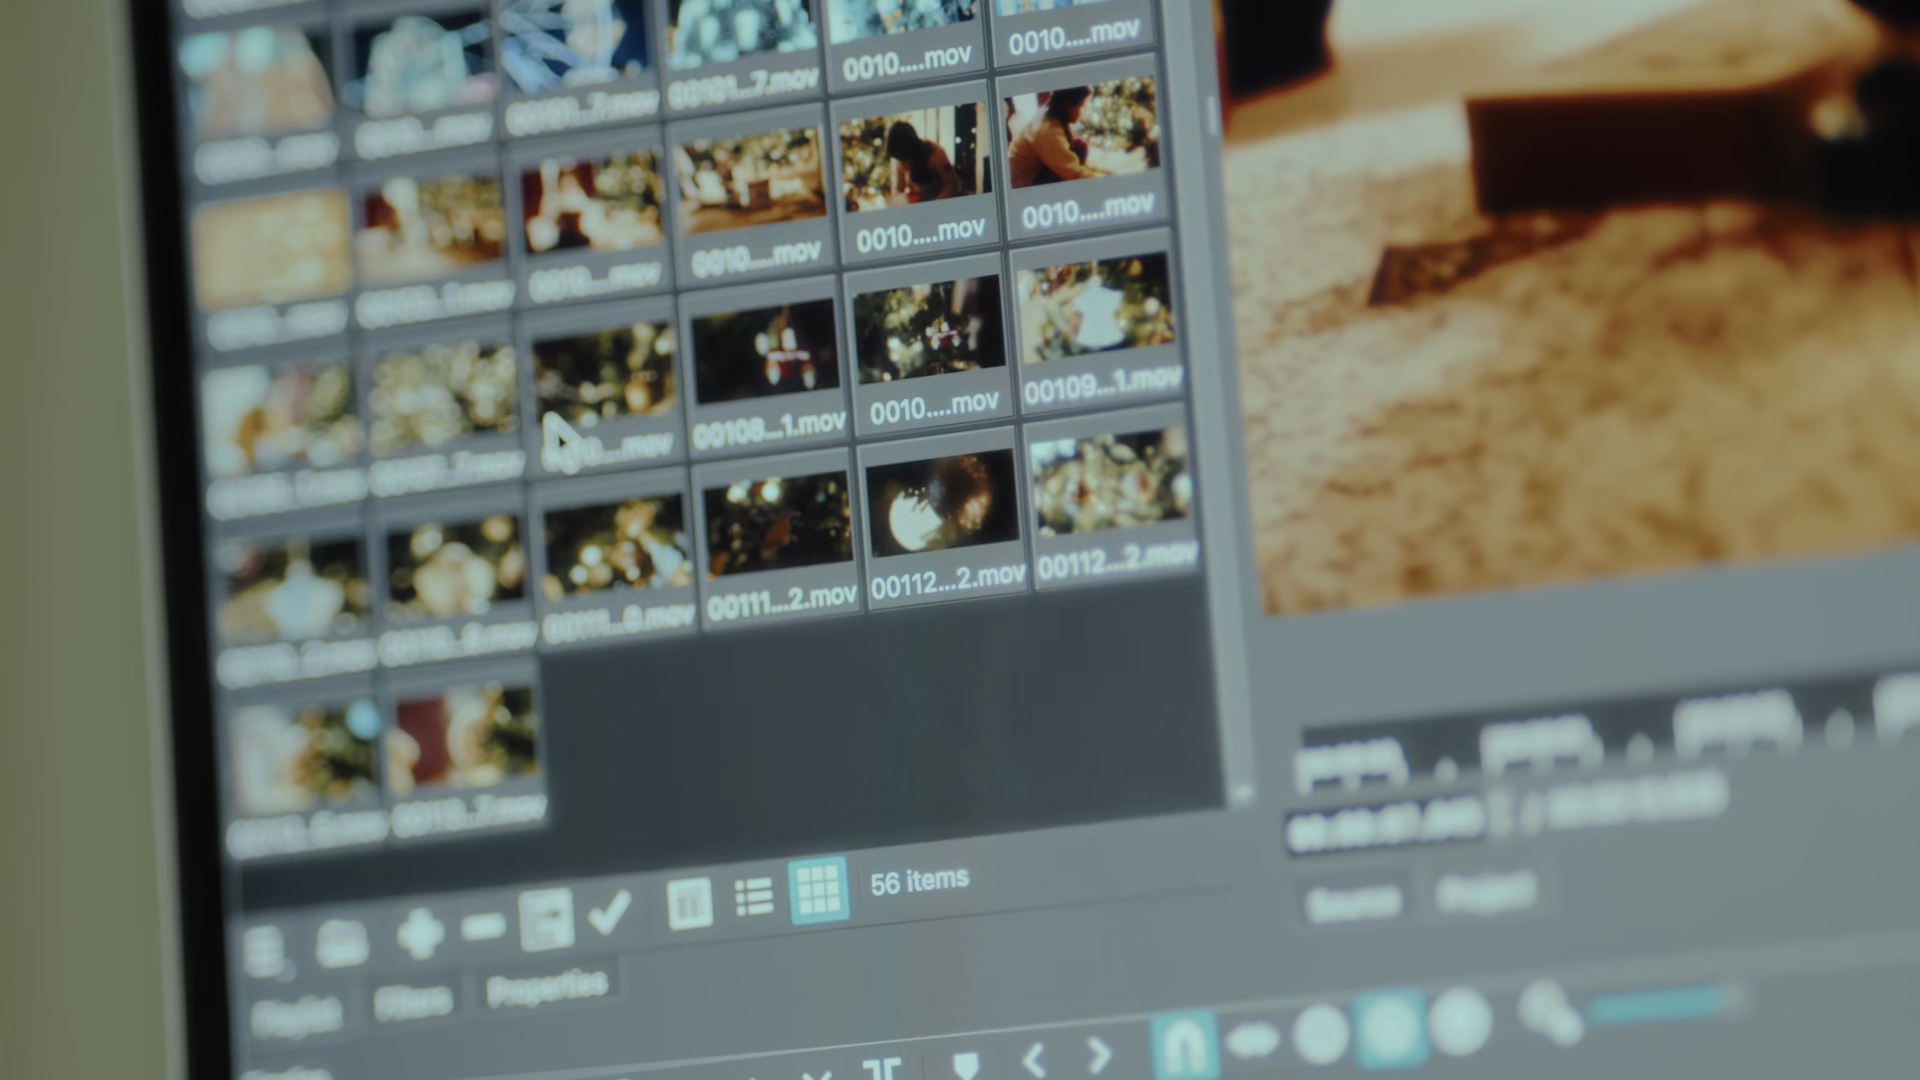Click the playlist update icon
The image size is (1920, 1080).
pos(547,918)
